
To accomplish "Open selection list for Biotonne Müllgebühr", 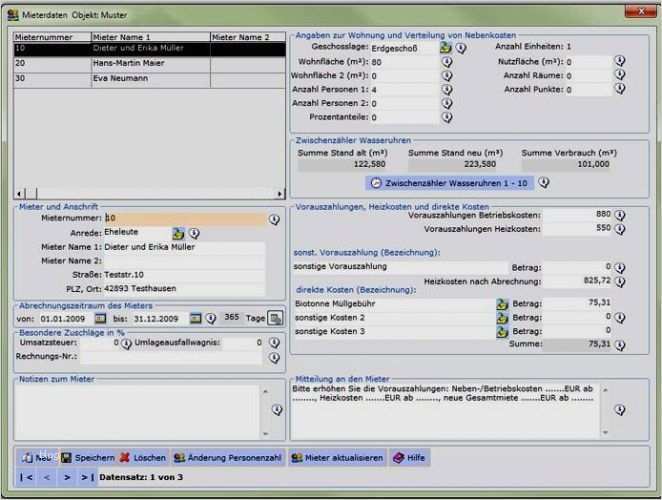I will [x=502, y=304].
